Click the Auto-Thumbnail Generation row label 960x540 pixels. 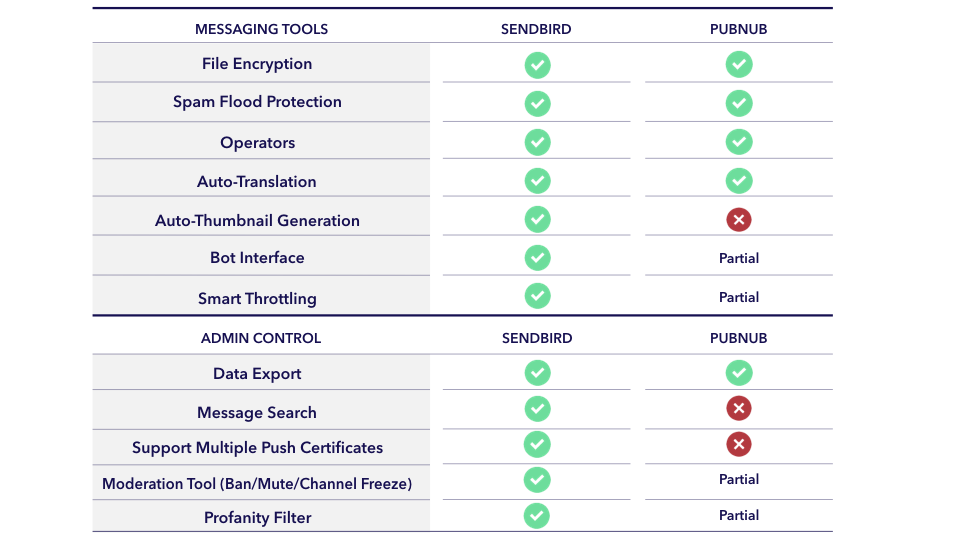coord(257,220)
